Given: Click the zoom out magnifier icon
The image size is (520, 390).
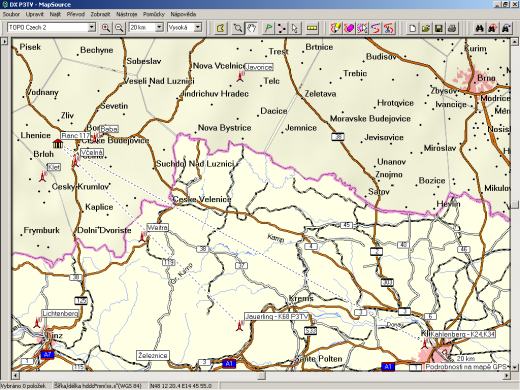Looking at the screenshot, I should click(x=119, y=28).
